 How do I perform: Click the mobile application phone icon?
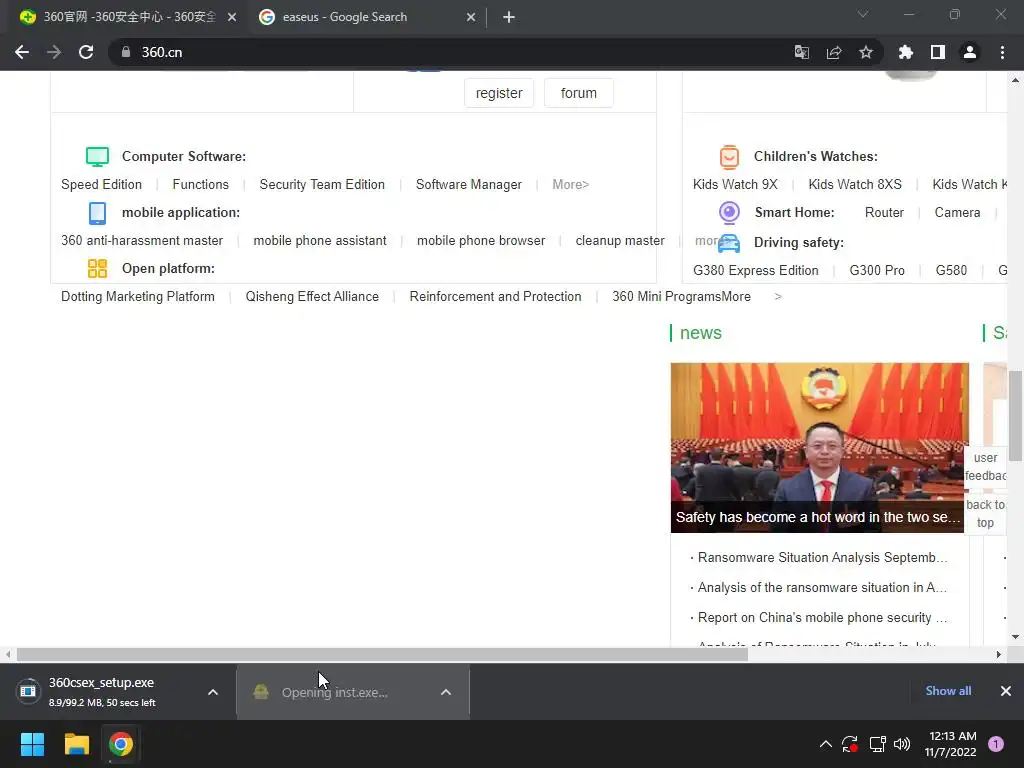click(x=97, y=213)
